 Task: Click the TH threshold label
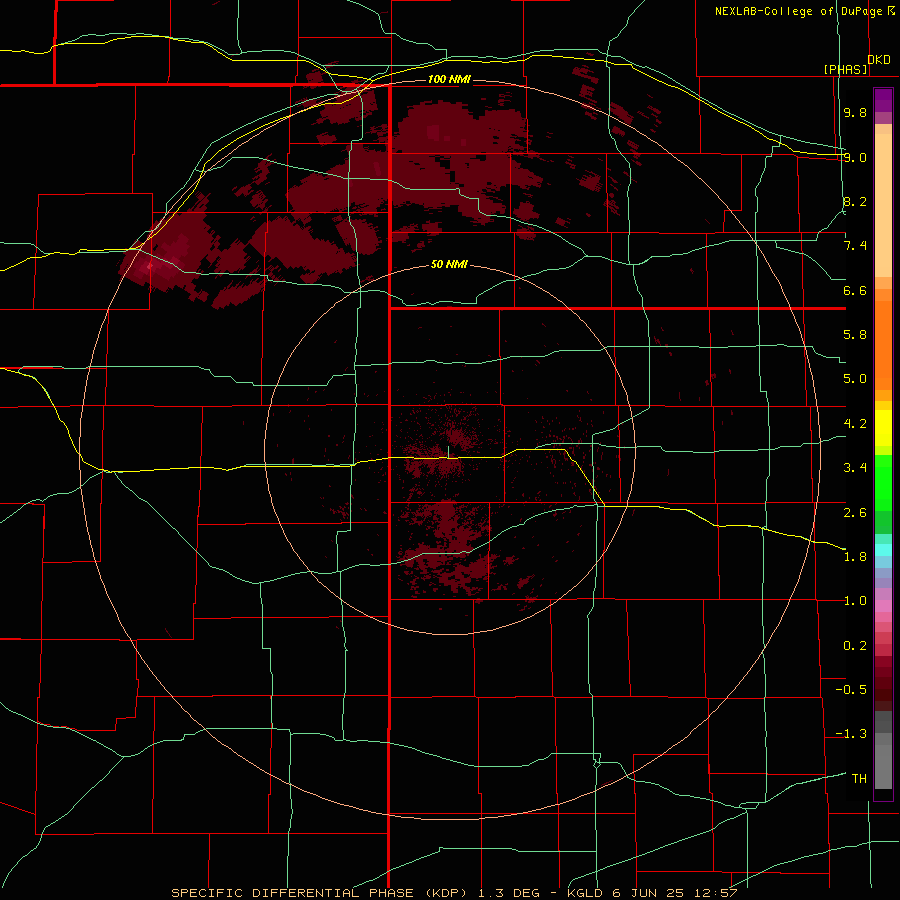859,779
